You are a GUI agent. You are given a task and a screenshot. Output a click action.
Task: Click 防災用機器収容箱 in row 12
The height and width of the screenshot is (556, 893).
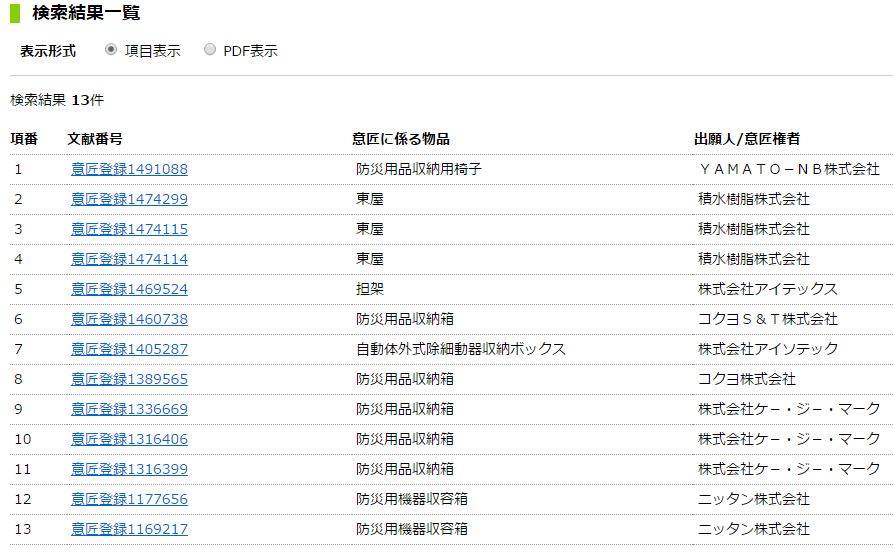coord(412,499)
